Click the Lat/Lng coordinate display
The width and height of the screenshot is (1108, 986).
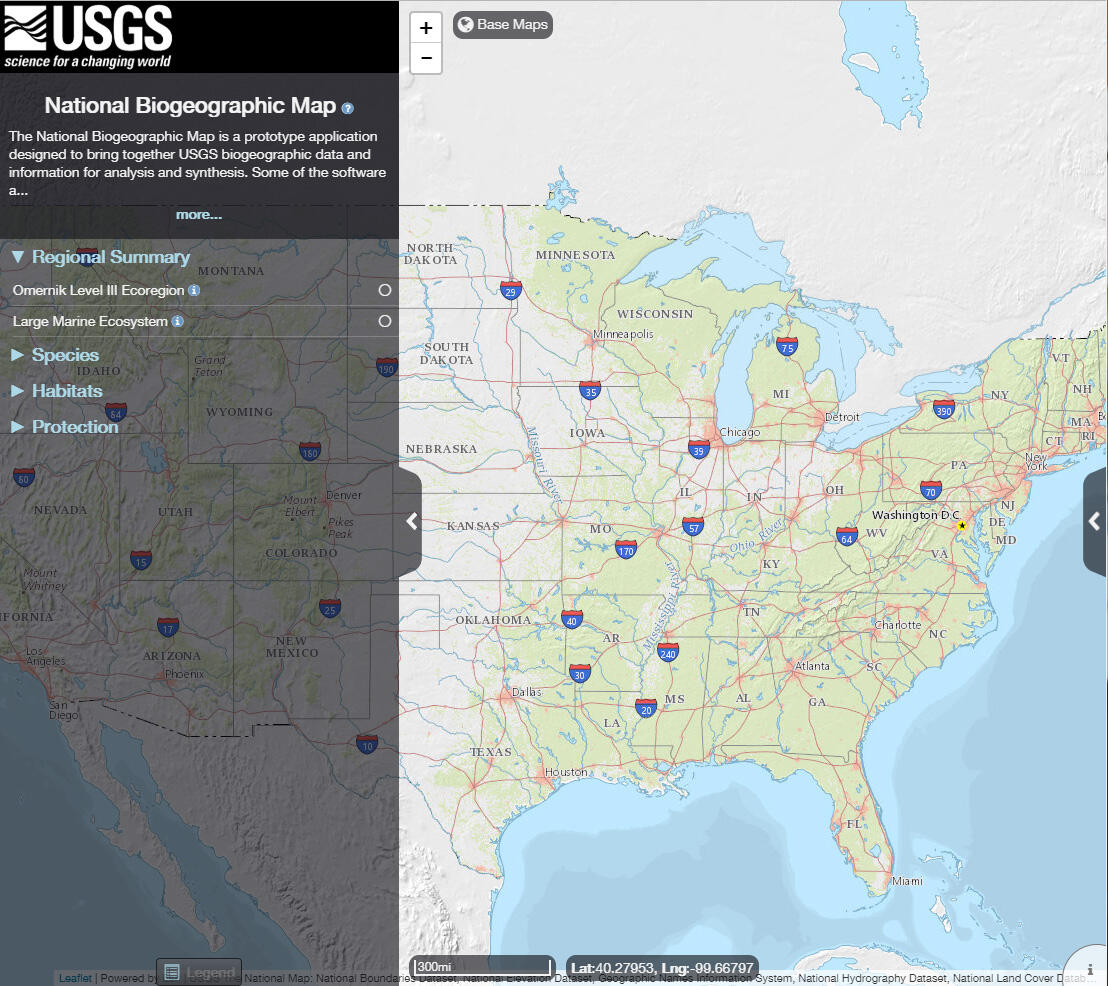(x=663, y=968)
